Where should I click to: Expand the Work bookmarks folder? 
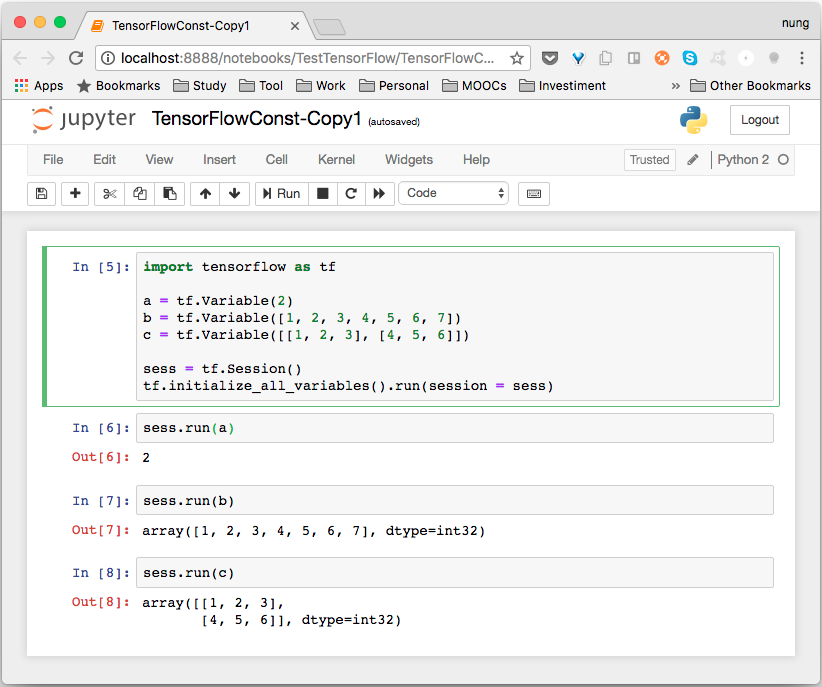[321, 85]
